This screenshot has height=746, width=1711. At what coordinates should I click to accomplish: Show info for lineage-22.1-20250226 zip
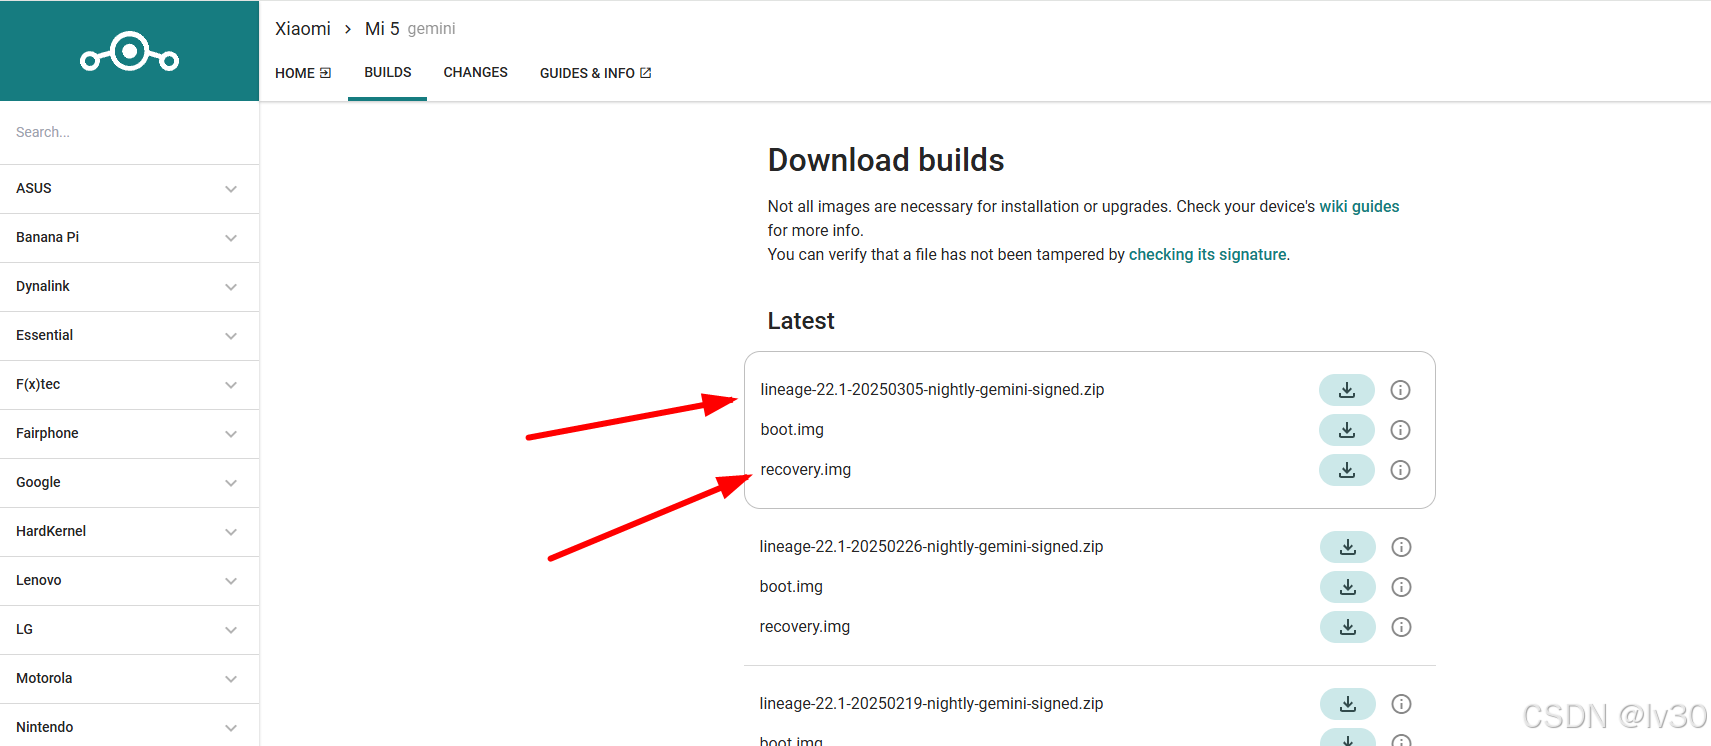point(1401,547)
